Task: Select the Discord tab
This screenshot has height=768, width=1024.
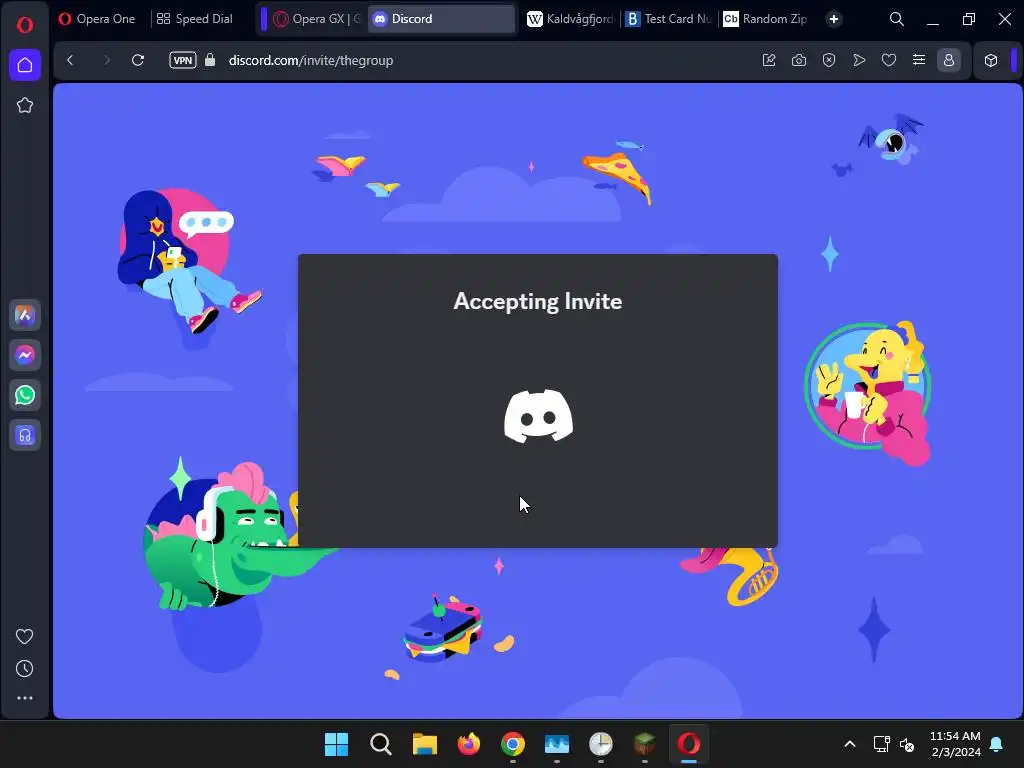Action: point(441,19)
